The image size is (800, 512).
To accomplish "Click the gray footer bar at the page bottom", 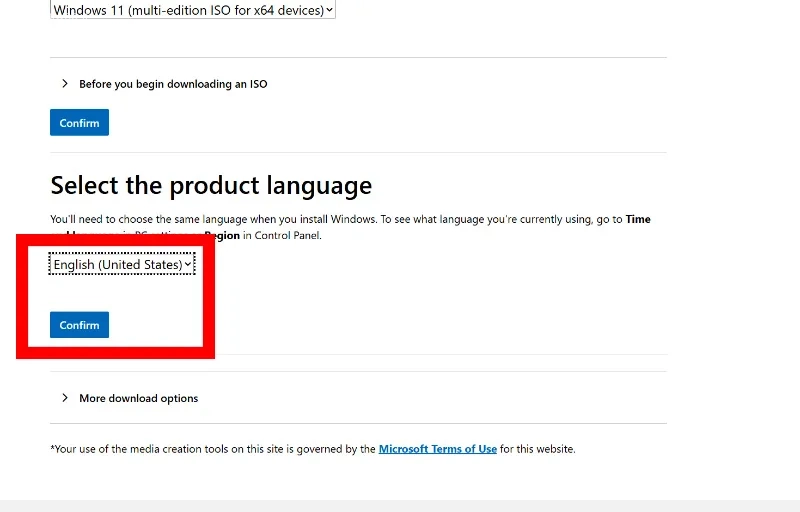I will tap(400, 505).
